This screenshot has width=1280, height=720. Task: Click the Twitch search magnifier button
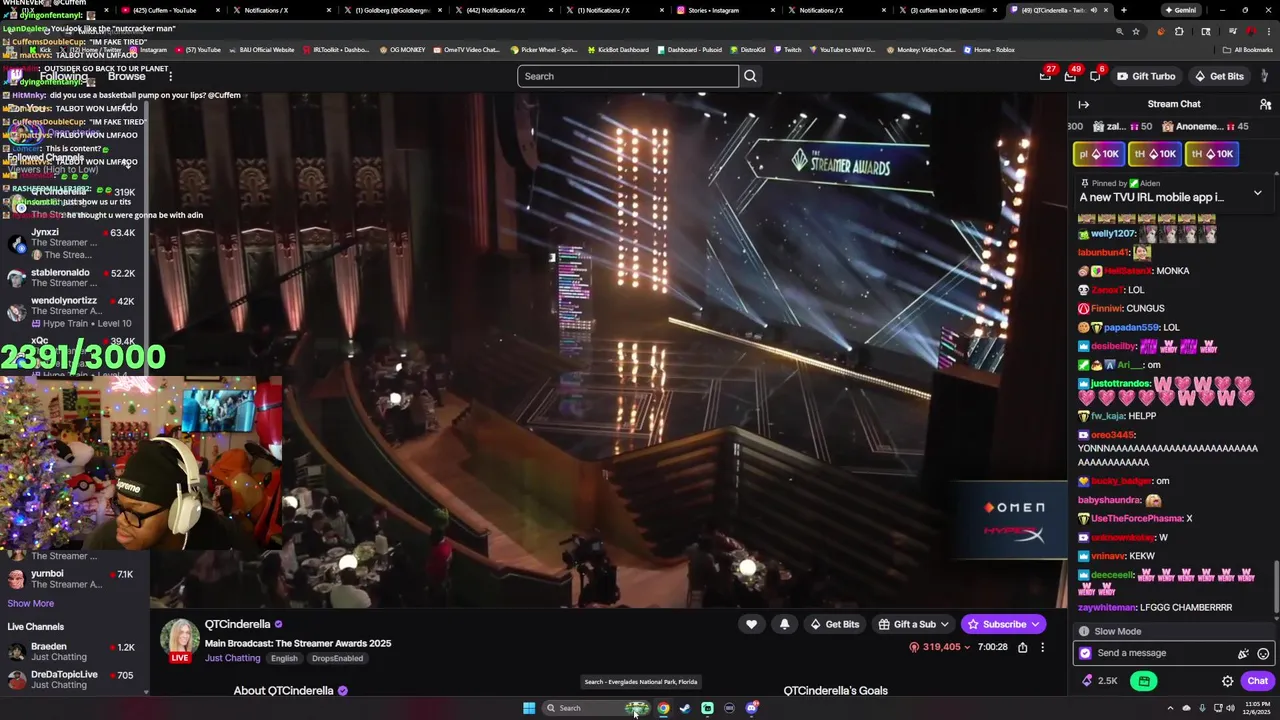pyautogui.click(x=750, y=76)
